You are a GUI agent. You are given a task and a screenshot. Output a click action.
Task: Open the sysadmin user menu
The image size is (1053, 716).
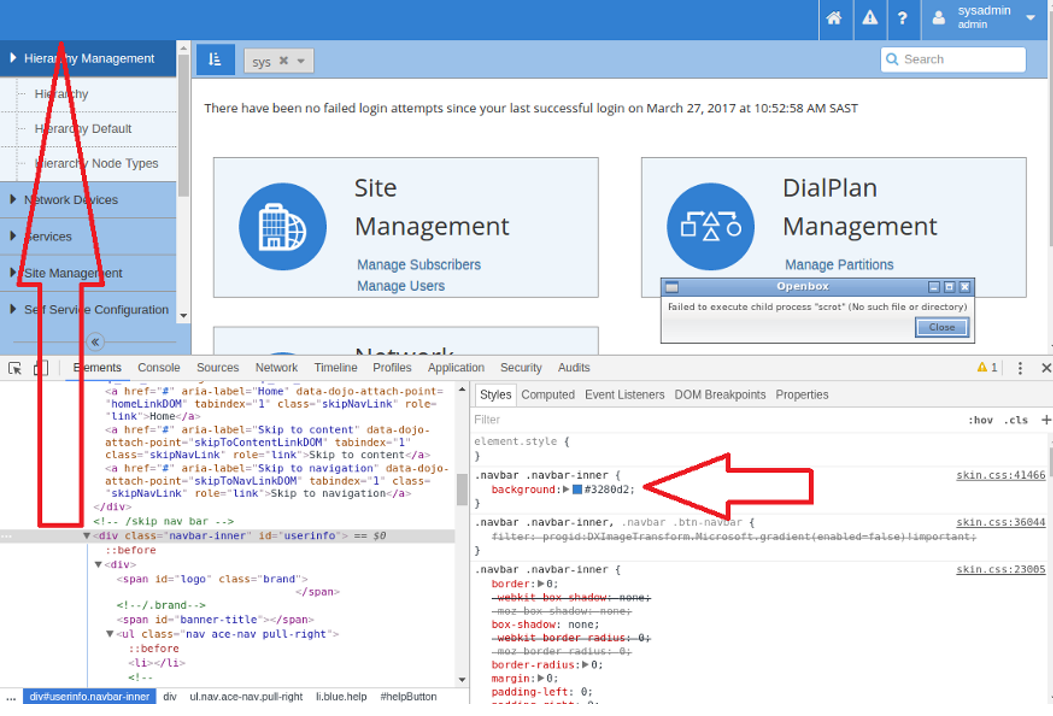[983, 18]
